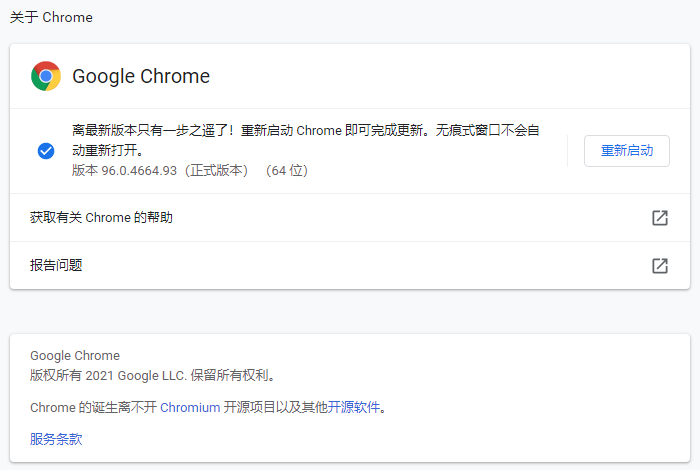Image resolution: width=700 pixels, height=470 pixels.
Task: Open the Chromium project link
Action: coord(190,407)
